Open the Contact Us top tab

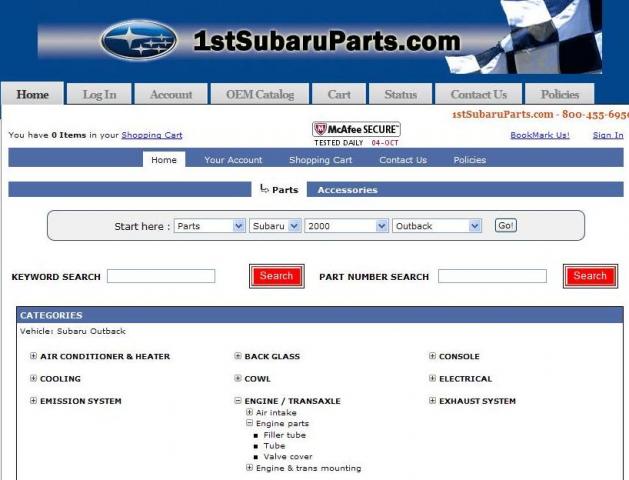[479, 95]
